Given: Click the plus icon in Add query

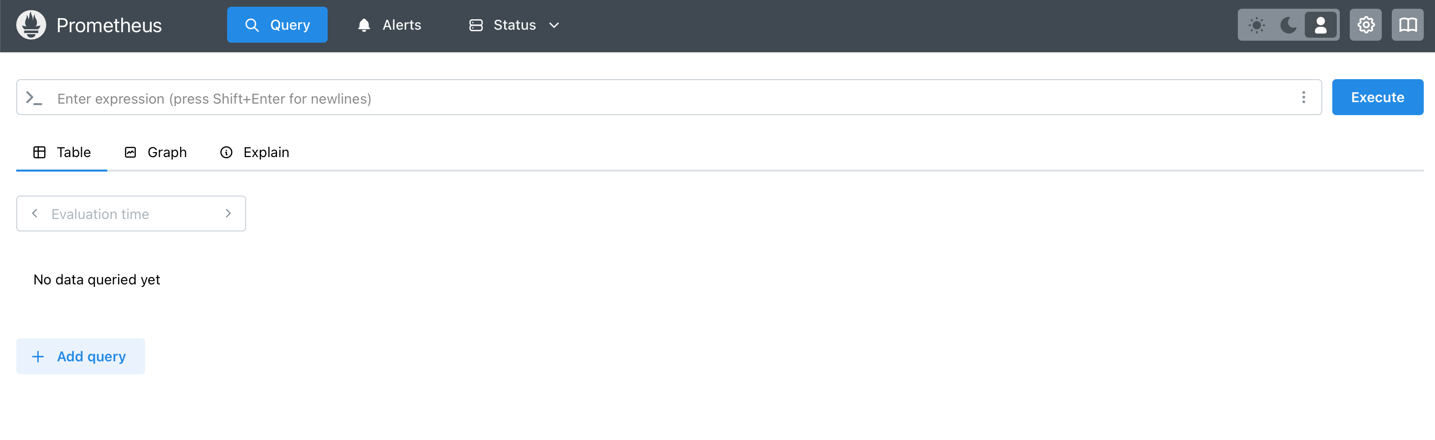Looking at the screenshot, I should pos(38,357).
